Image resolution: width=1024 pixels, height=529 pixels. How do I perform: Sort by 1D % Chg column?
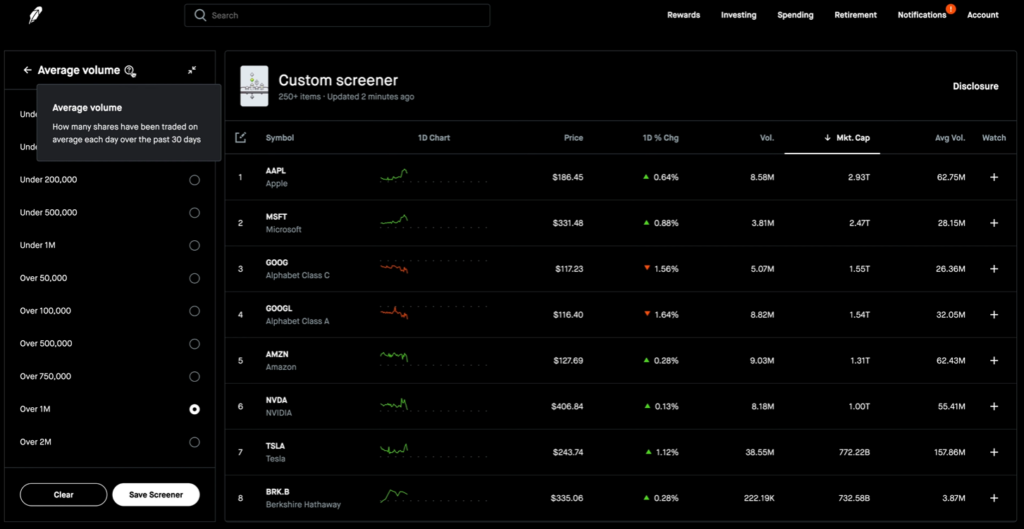[660, 138]
